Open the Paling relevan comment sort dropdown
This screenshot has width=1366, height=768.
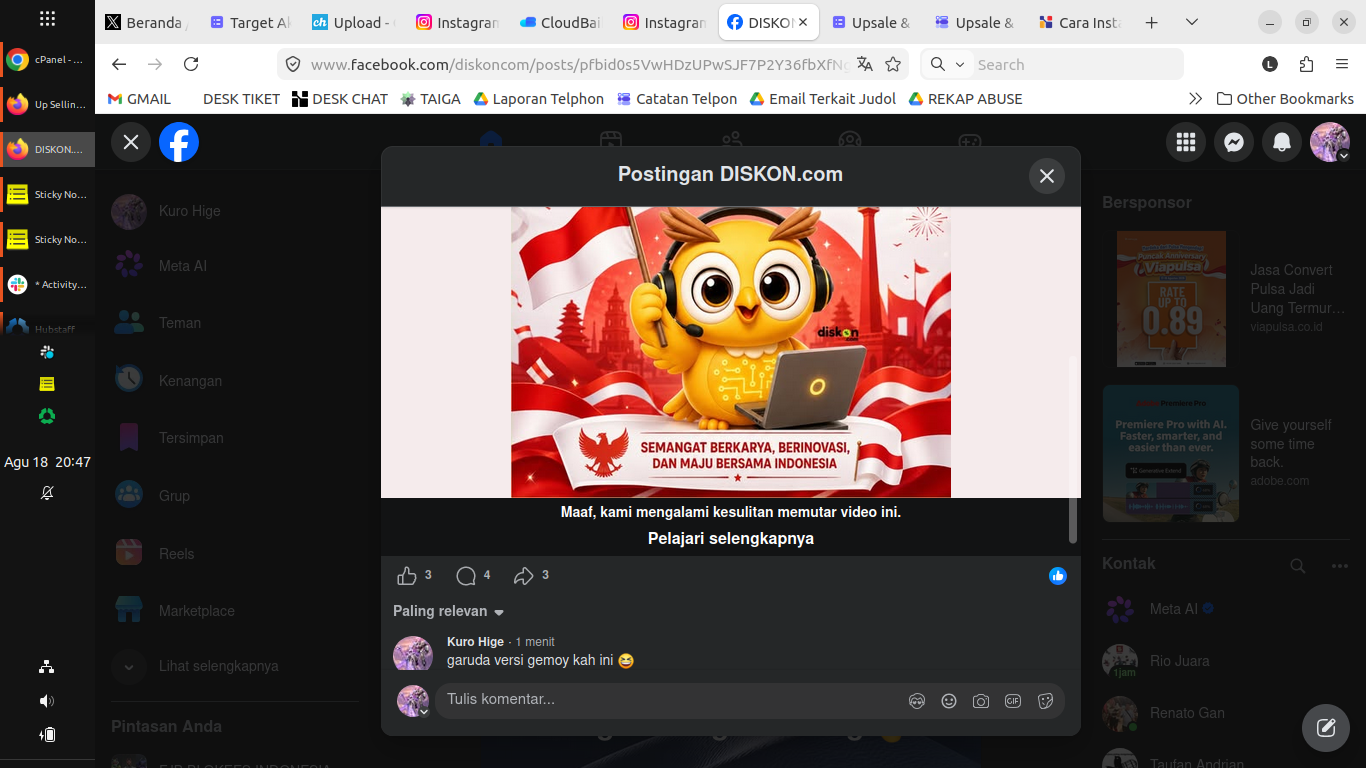[x=449, y=611]
